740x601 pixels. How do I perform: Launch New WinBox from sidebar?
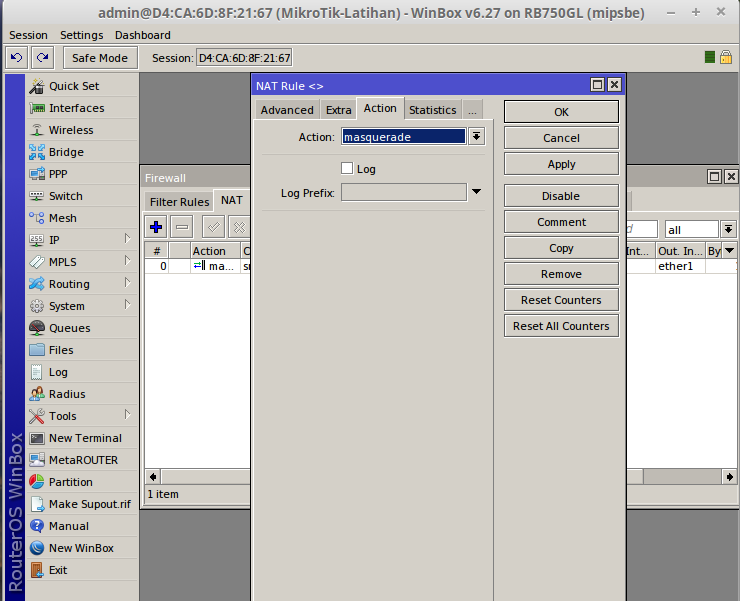coord(82,548)
